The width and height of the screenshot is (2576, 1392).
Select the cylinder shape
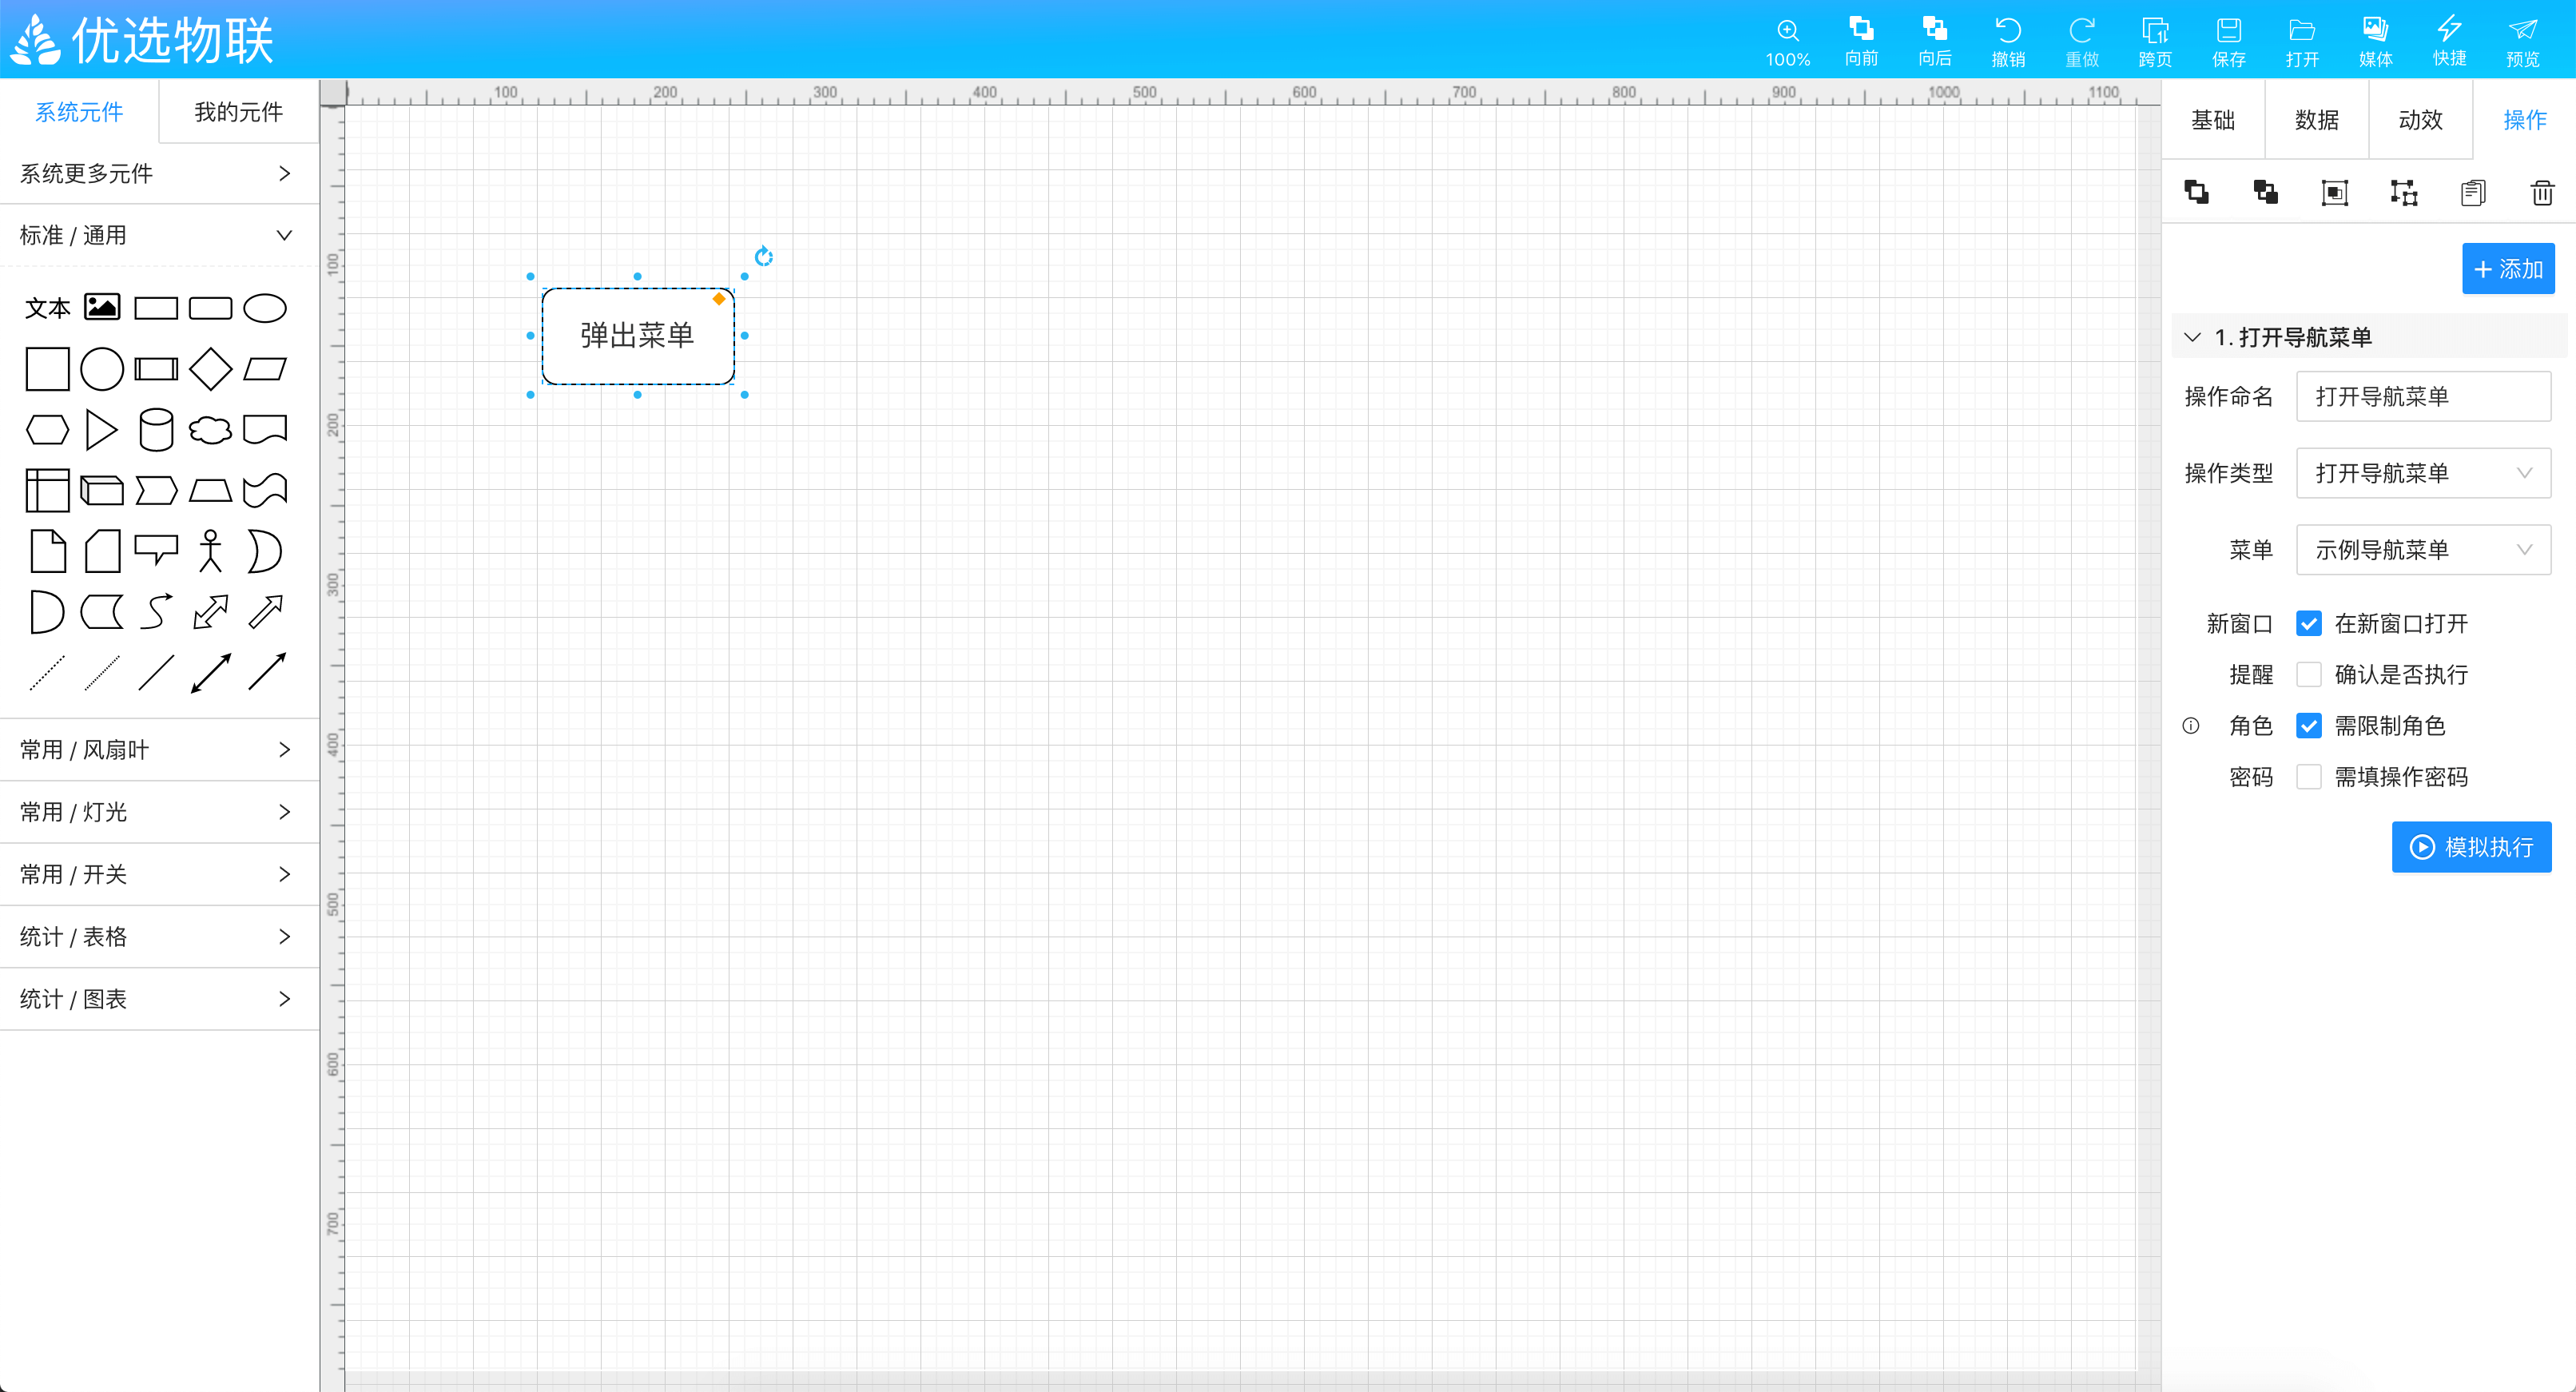(x=156, y=430)
